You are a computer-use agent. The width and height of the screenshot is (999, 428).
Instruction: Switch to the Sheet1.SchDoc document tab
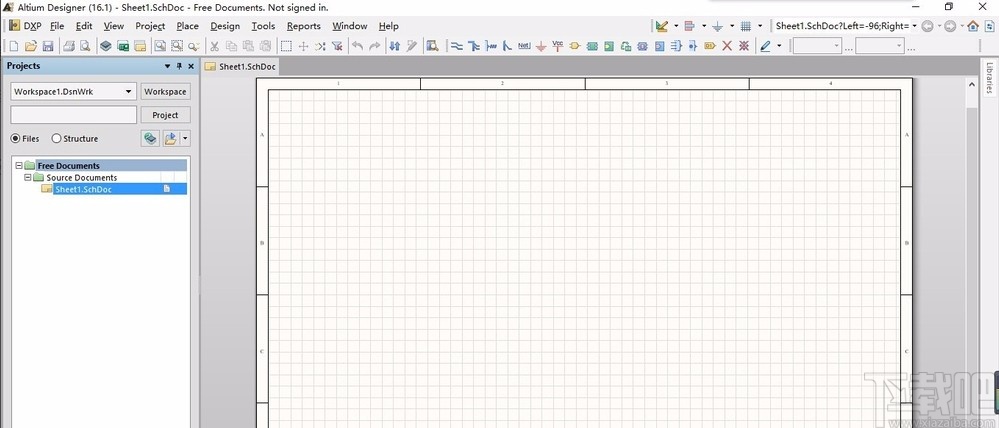(240, 66)
